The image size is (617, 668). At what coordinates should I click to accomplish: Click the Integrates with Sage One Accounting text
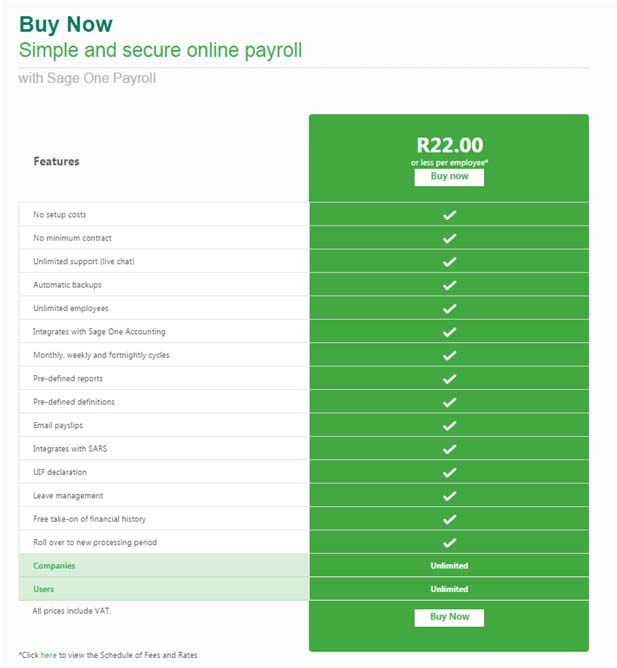tap(99, 331)
